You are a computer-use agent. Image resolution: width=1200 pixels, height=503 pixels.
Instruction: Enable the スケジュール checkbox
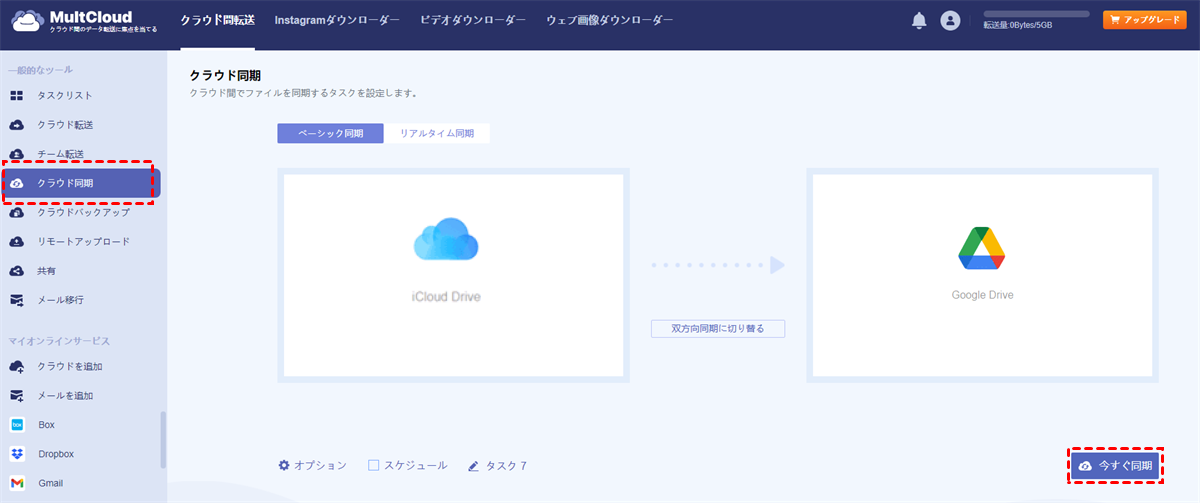click(374, 465)
